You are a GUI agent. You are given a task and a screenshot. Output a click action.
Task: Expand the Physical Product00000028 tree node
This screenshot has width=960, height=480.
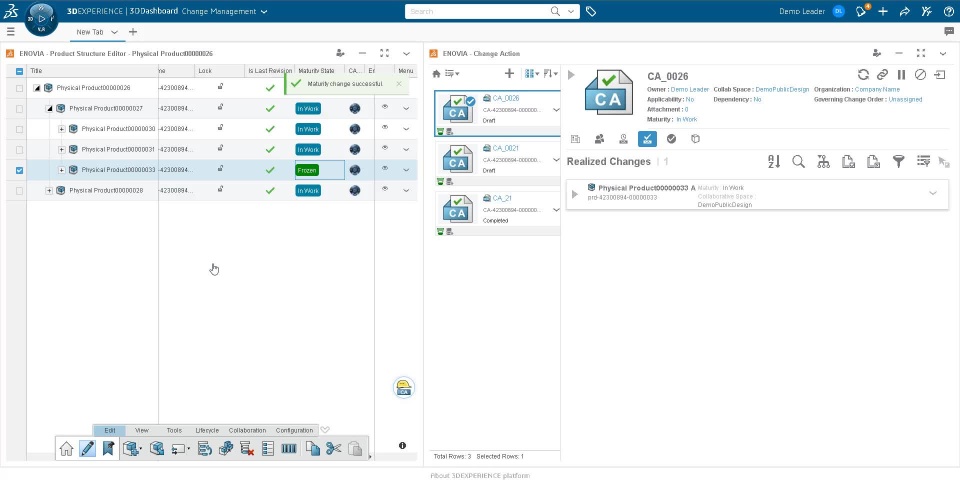pos(49,190)
